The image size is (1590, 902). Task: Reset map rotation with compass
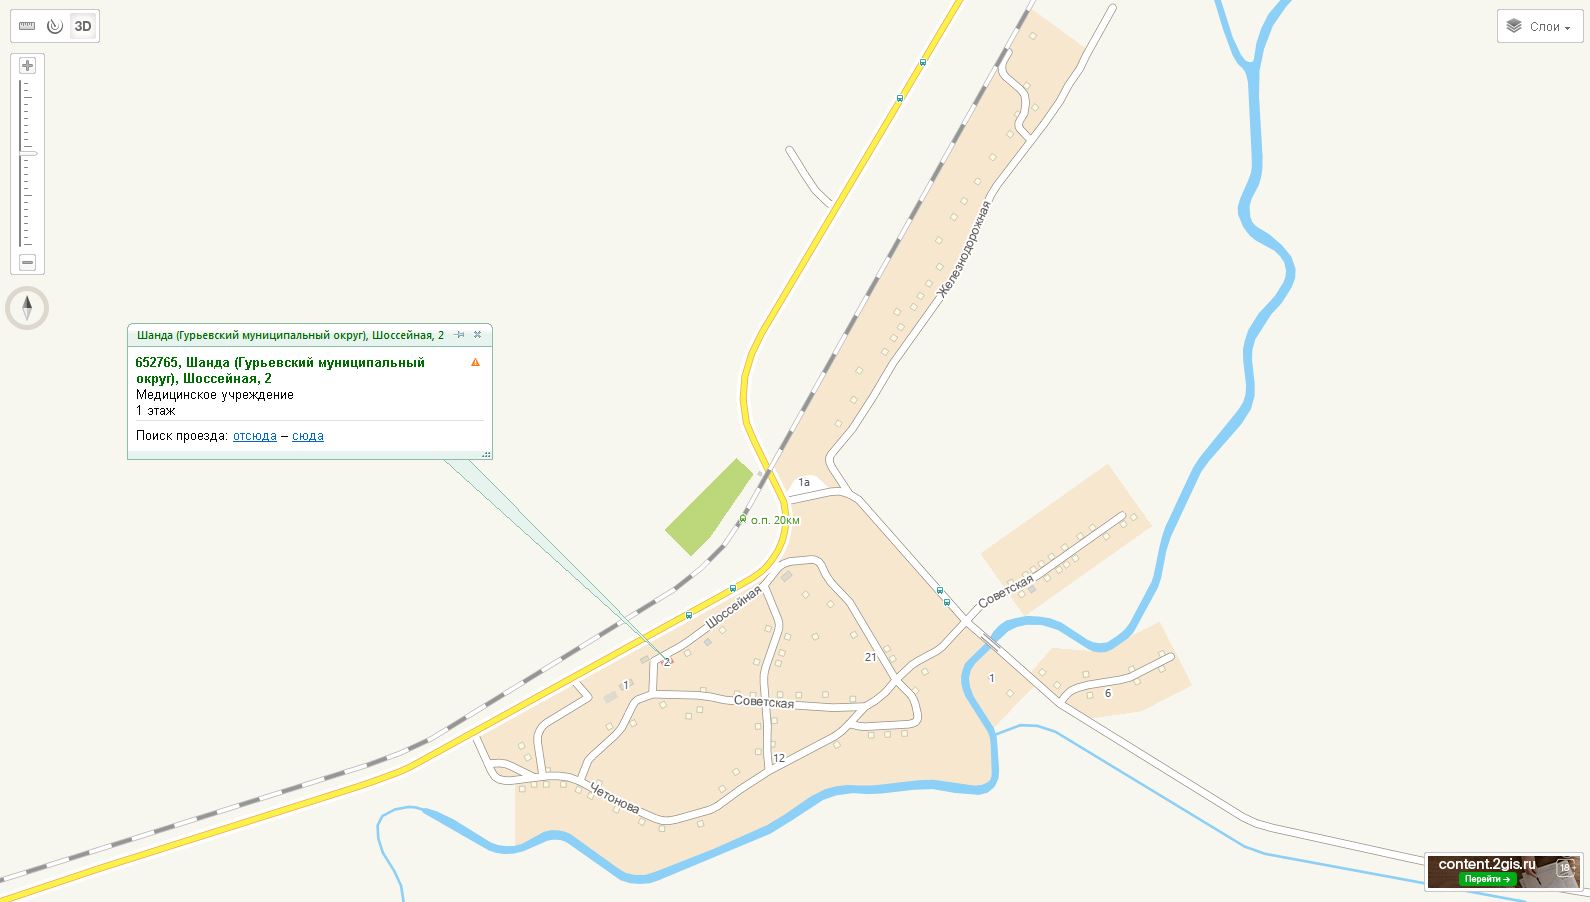pyautogui.click(x=27, y=308)
